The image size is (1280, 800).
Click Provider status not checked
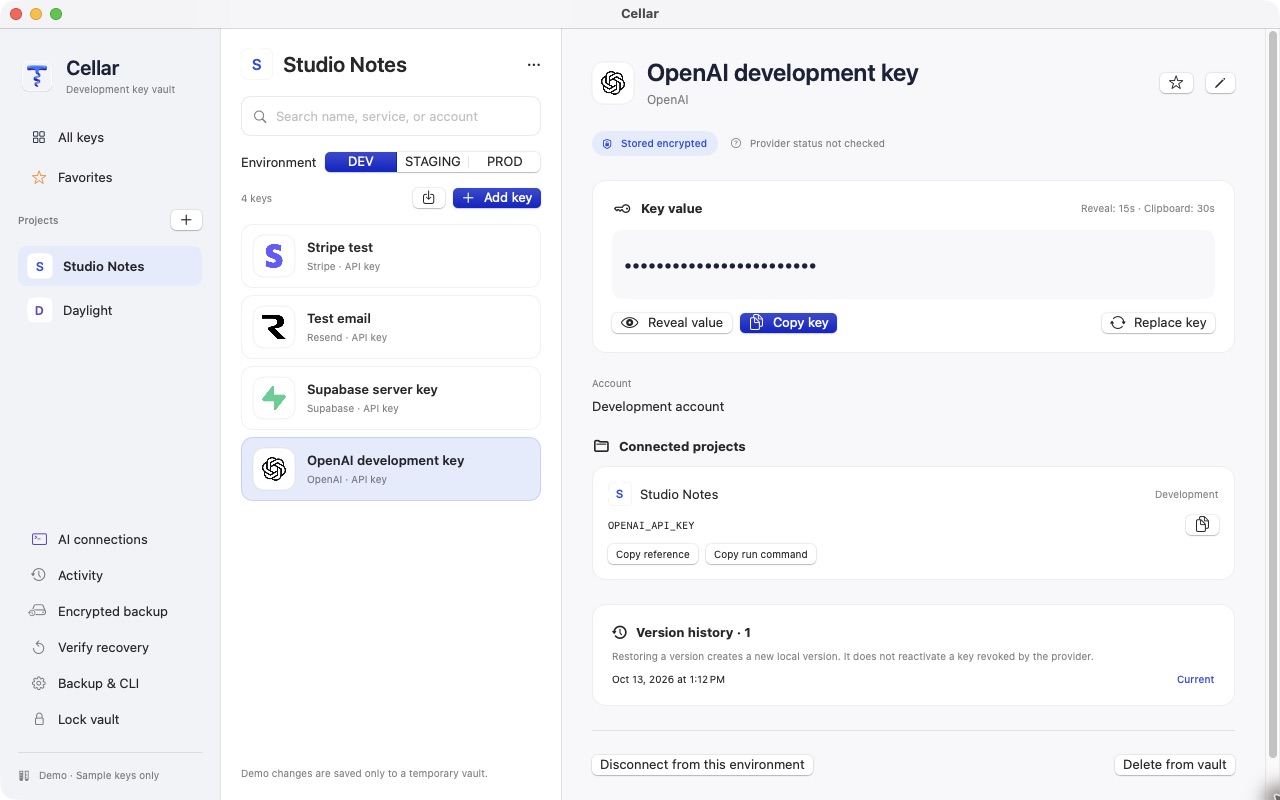coord(808,143)
